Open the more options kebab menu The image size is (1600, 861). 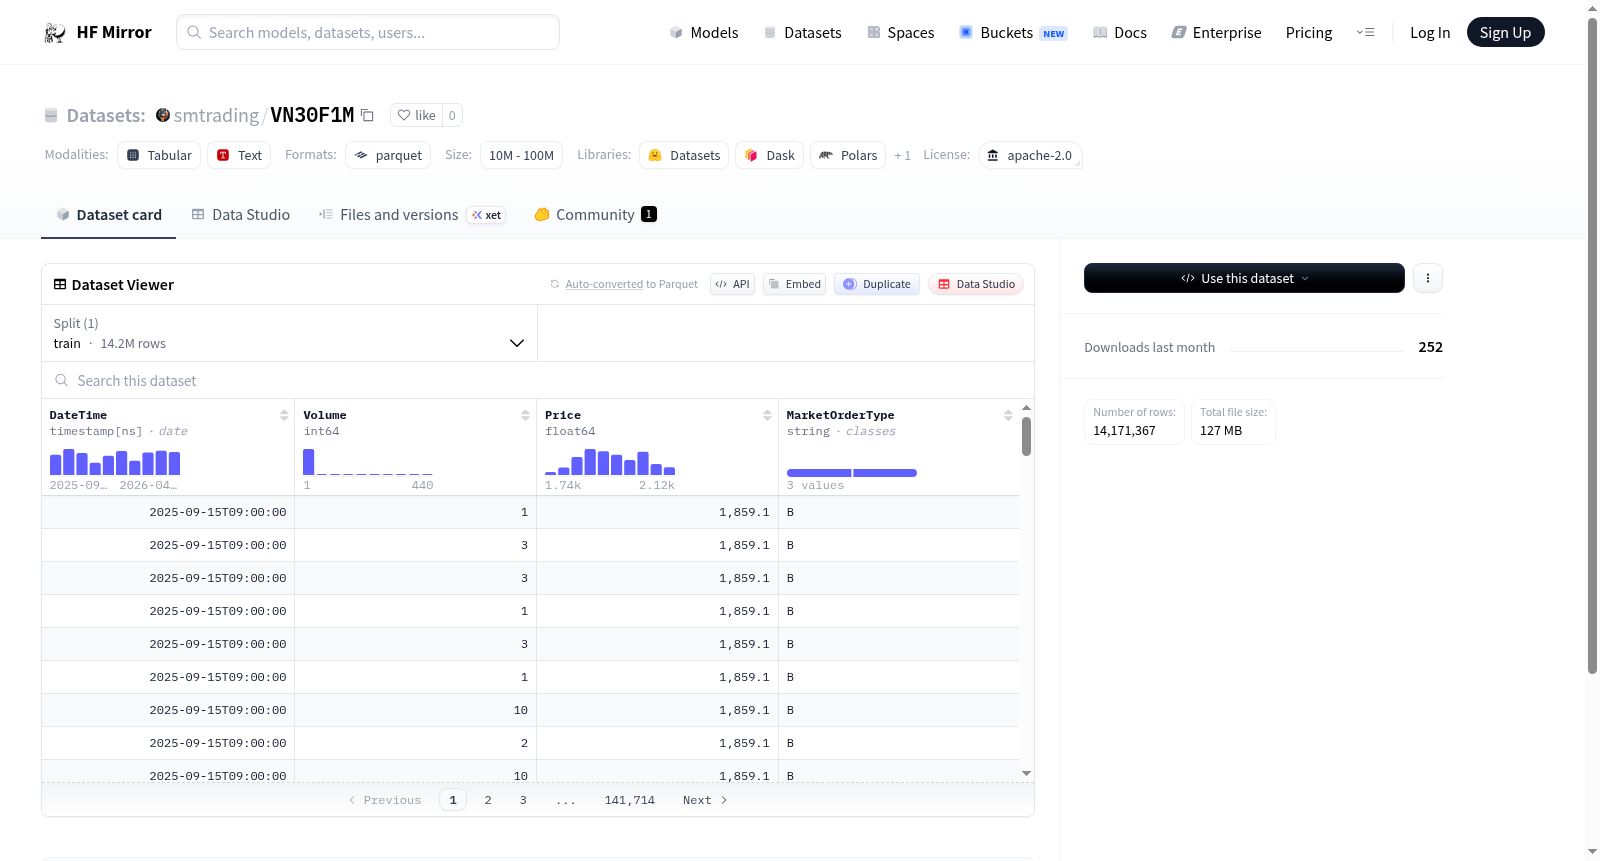pos(1428,278)
